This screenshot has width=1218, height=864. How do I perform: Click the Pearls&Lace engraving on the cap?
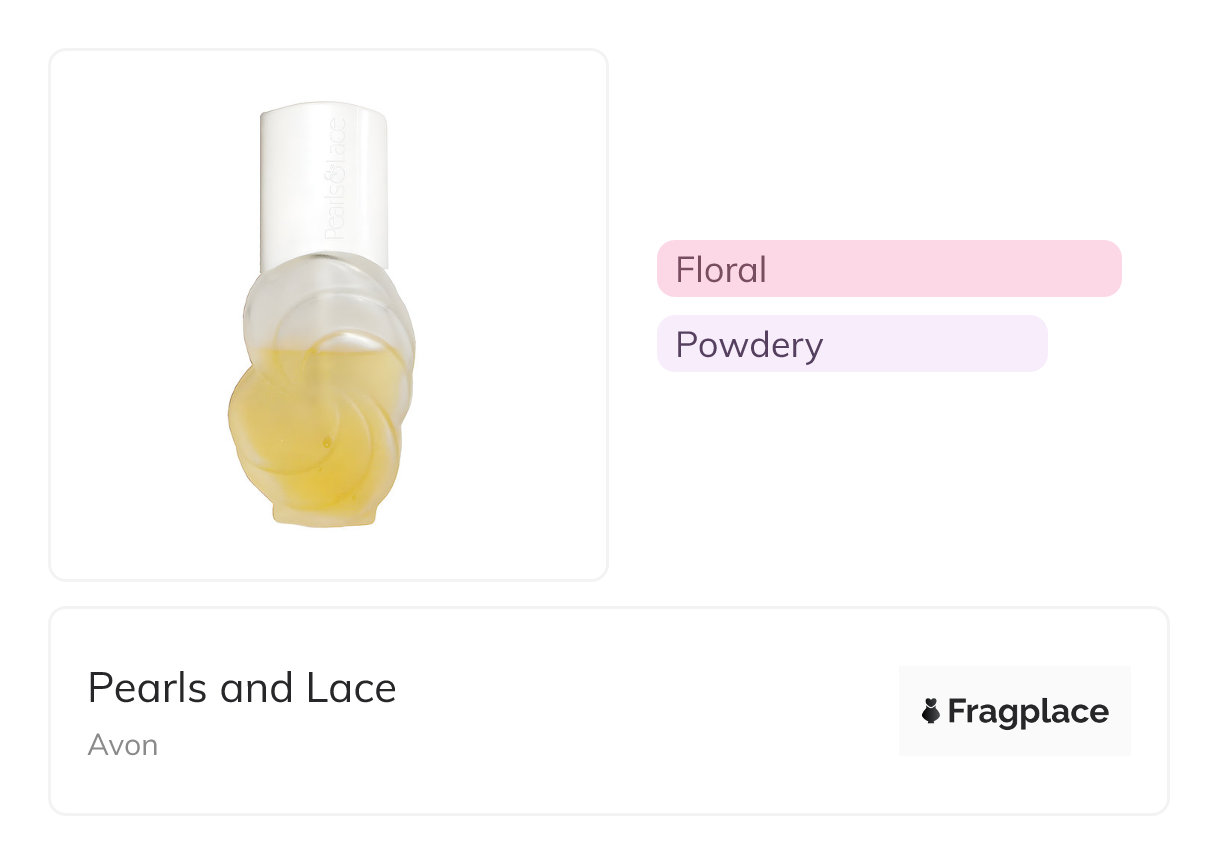336,180
